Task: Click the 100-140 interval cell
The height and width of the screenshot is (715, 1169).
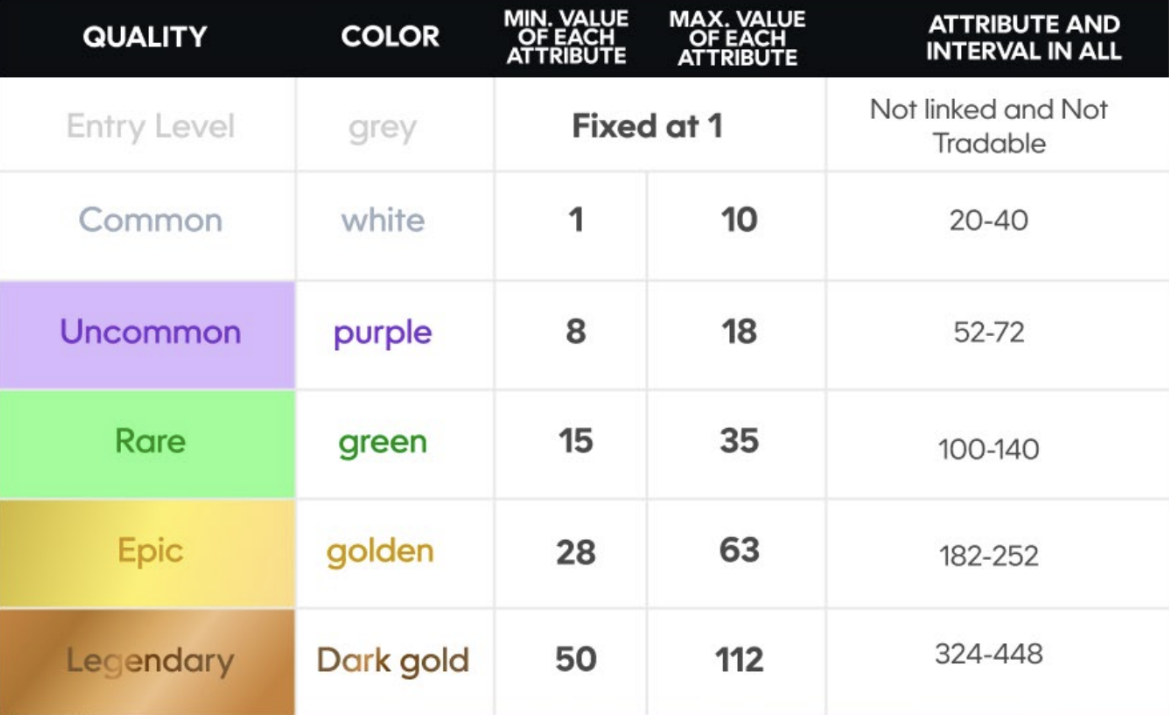Action: (x=989, y=449)
